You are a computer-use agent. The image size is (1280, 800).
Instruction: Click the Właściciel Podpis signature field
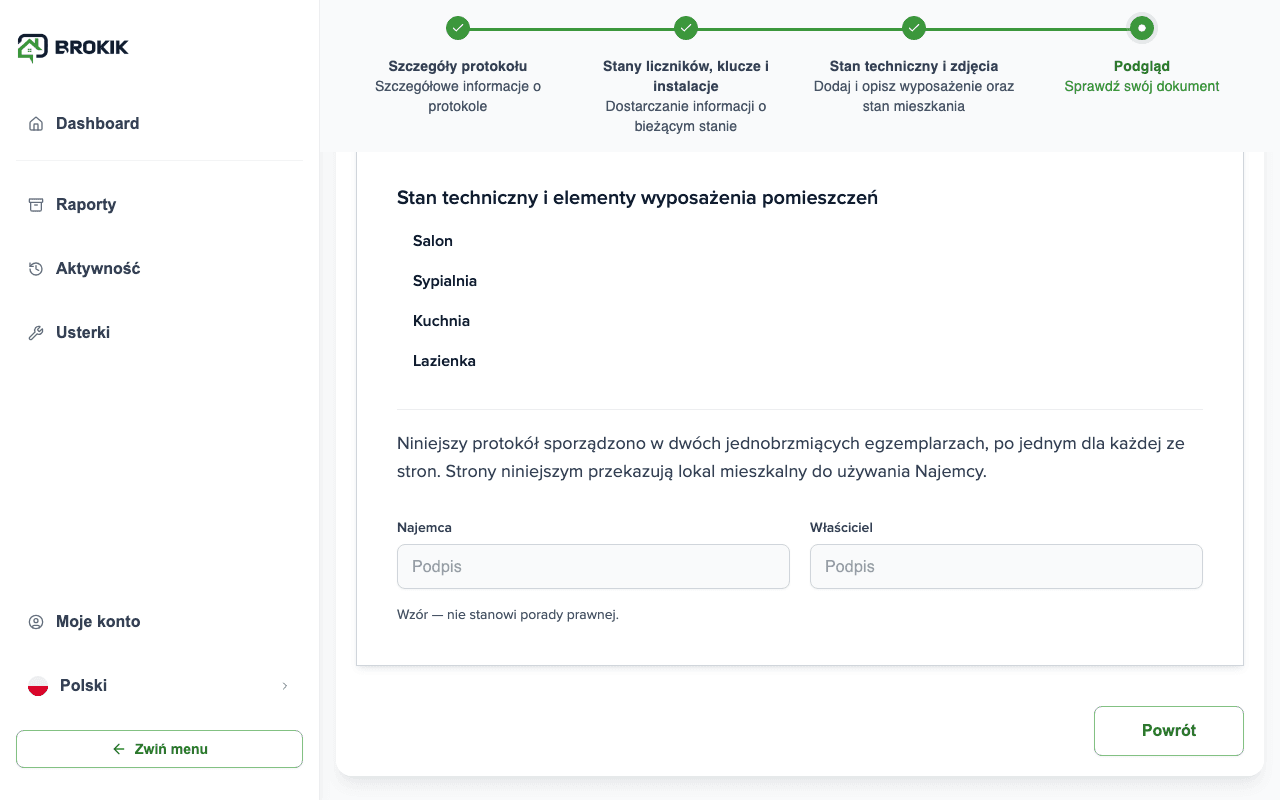click(x=1006, y=566)
